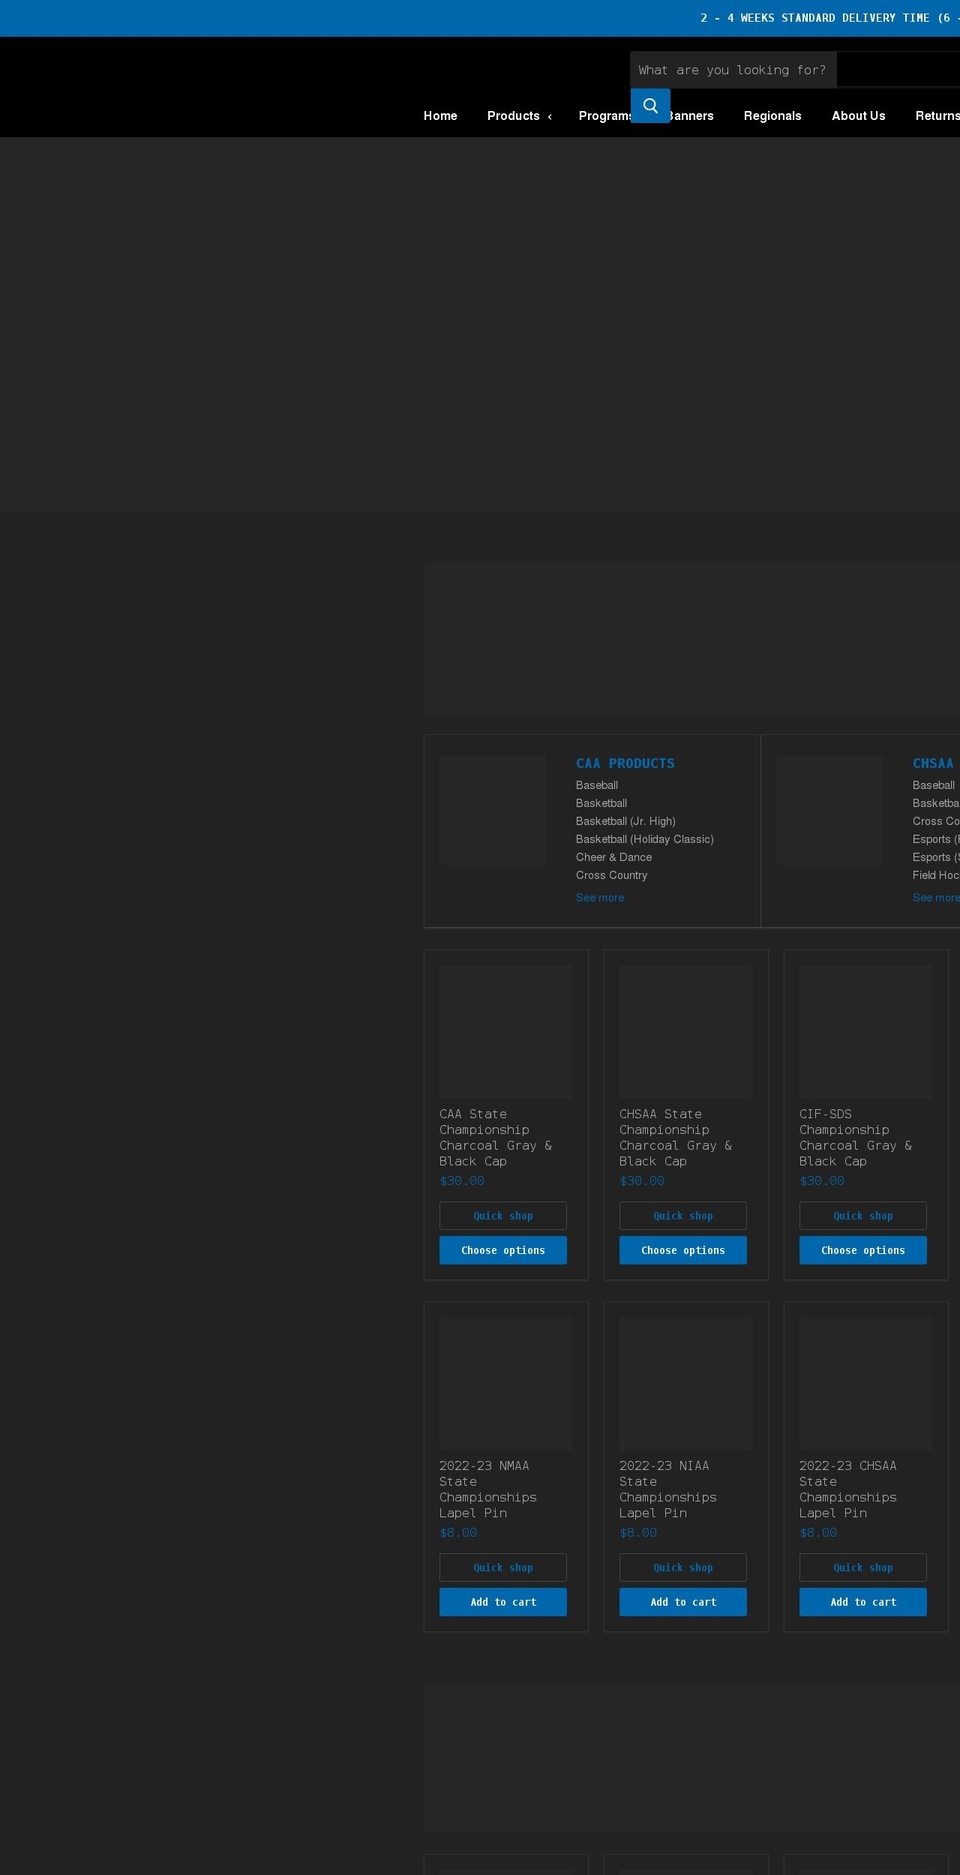This screenshot has height=1875, width=960.
Task: Open 2022-23 NMAA State Championships Lapel Pin title
Action: pos(488,1490)
